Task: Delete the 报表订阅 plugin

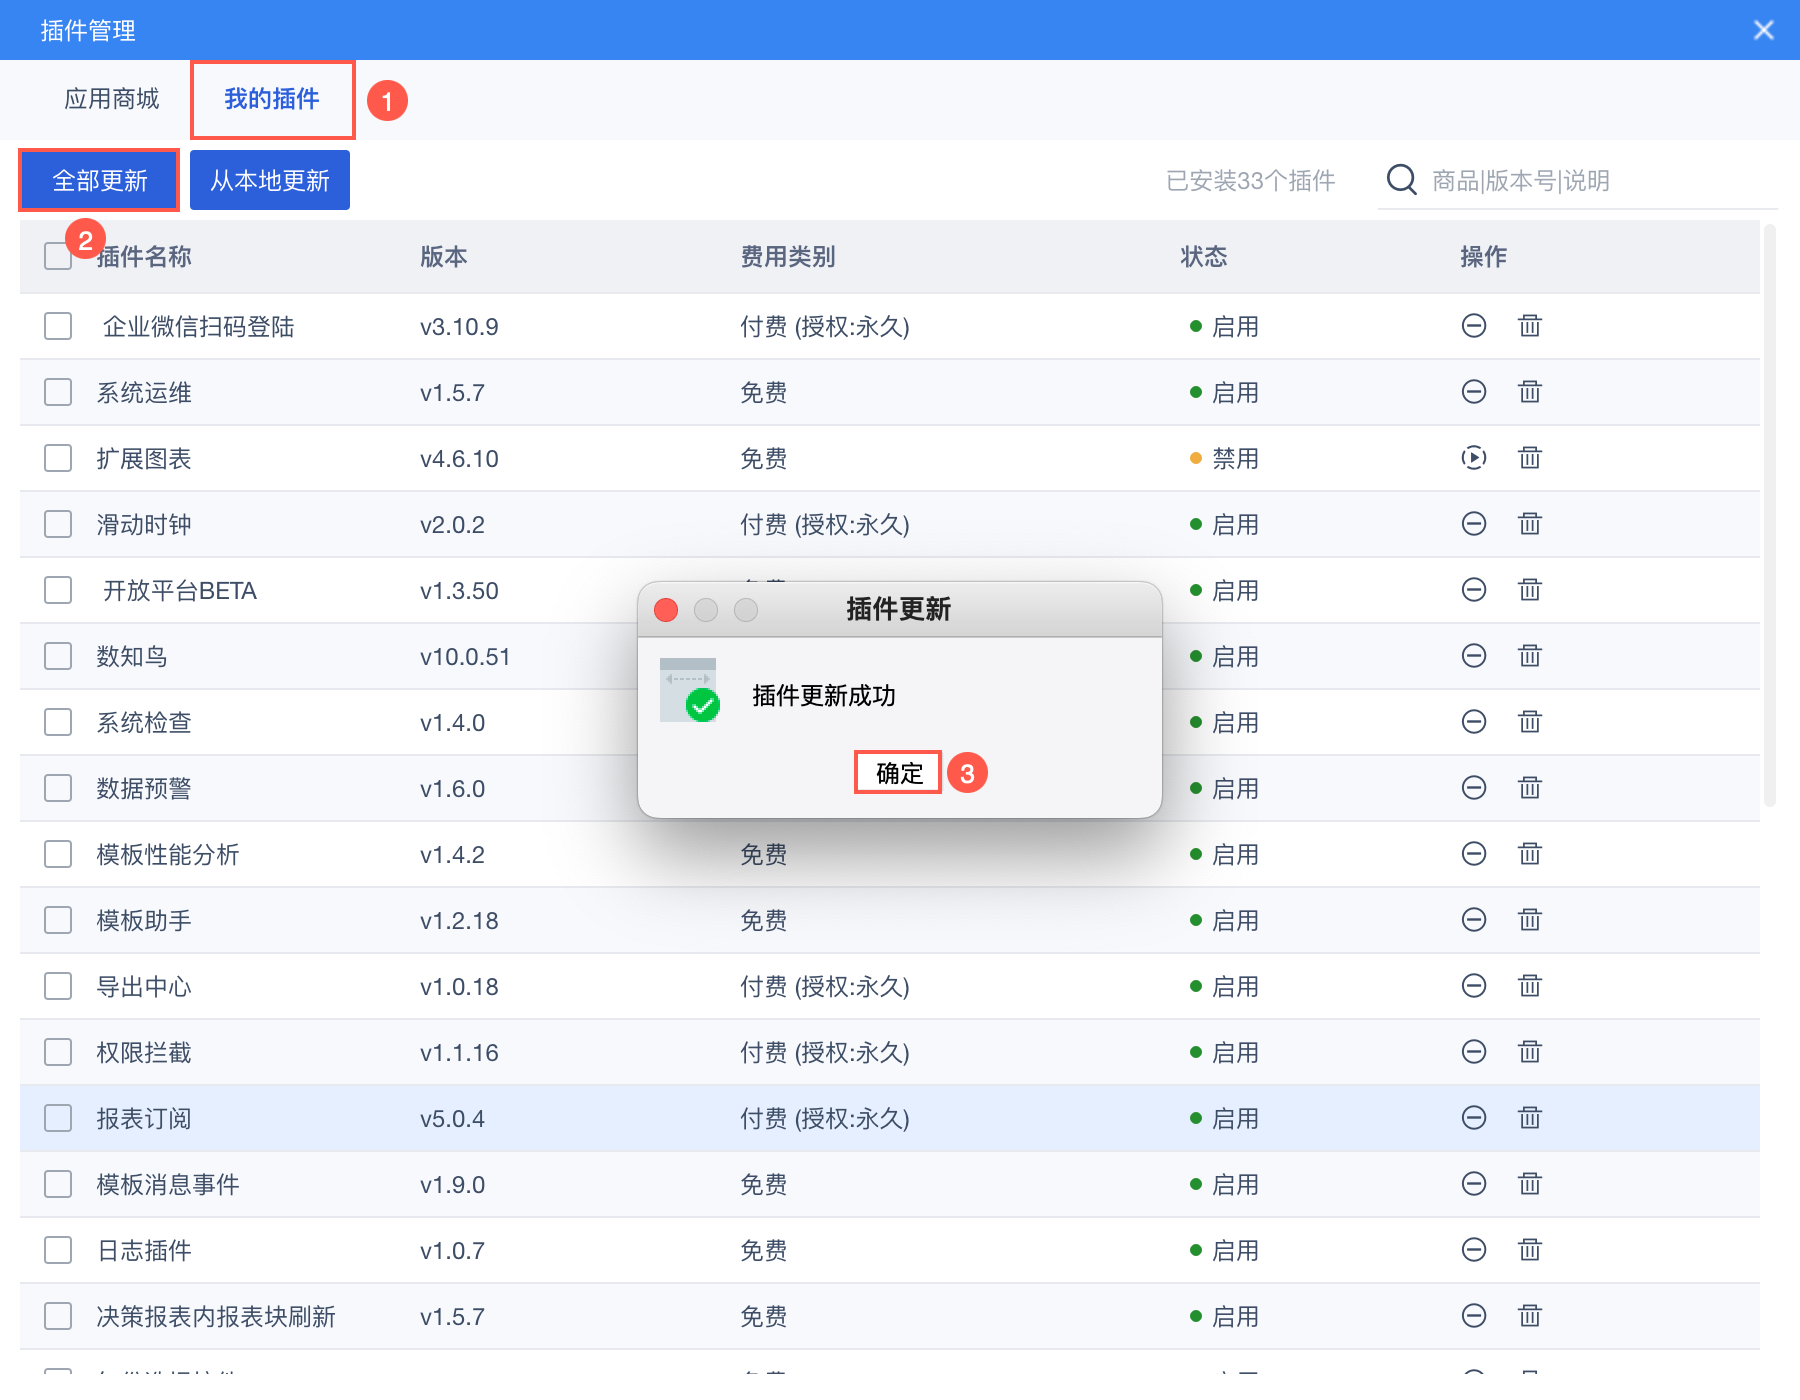Action: click(1530, 1118)
